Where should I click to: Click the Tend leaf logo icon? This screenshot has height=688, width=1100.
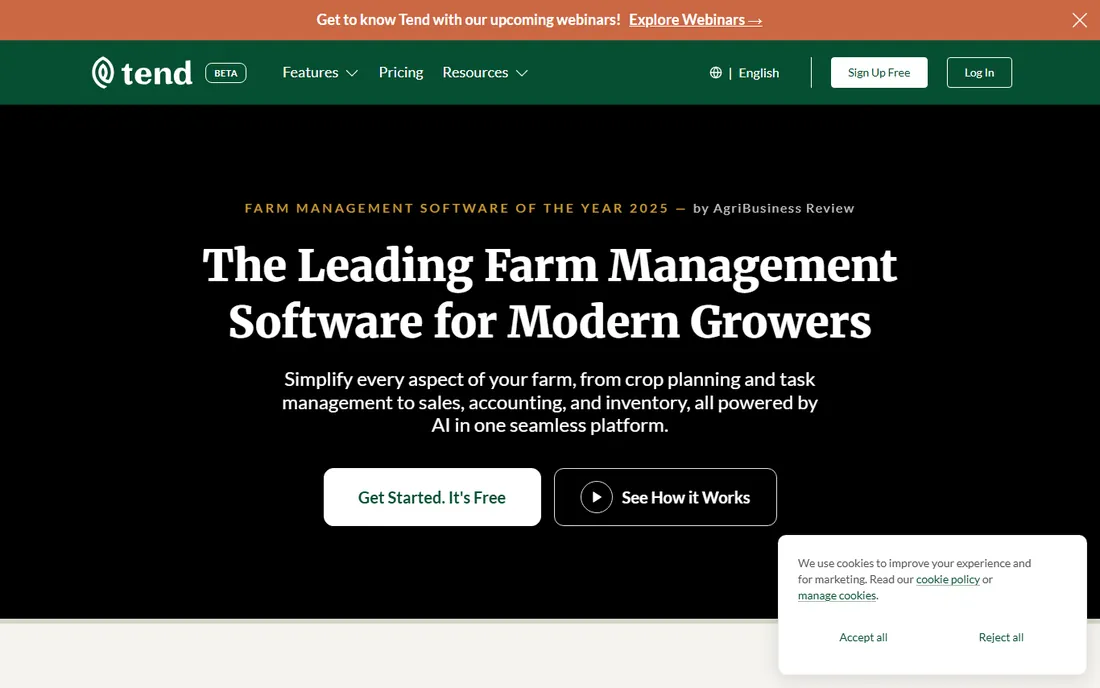pyautogui.click(x=103, y=72)
